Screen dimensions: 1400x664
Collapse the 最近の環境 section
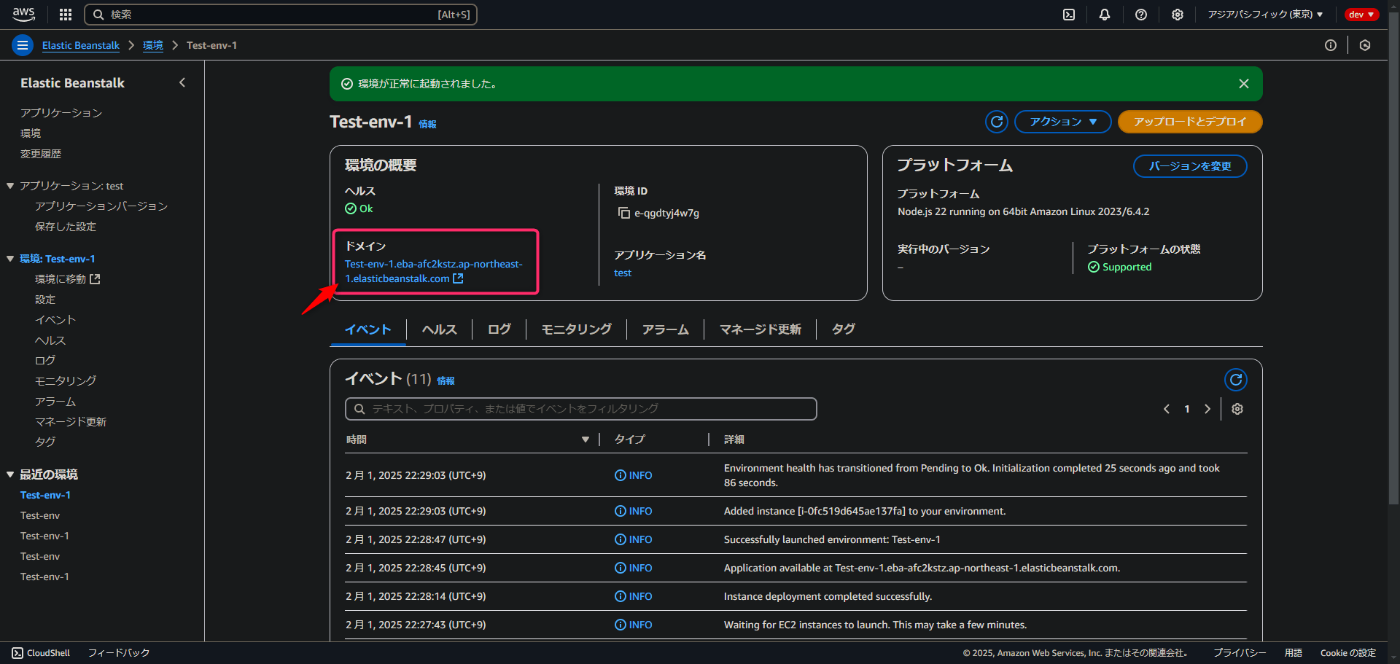pos(10,475)
